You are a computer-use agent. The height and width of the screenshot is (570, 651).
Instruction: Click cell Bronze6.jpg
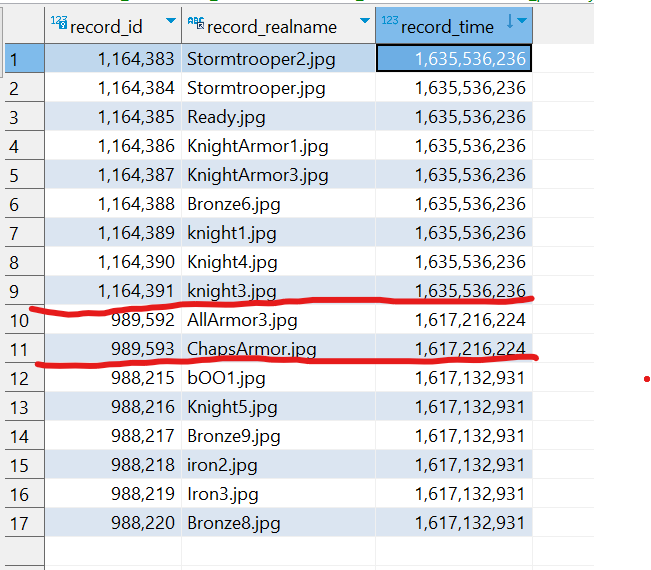(278, 204)
